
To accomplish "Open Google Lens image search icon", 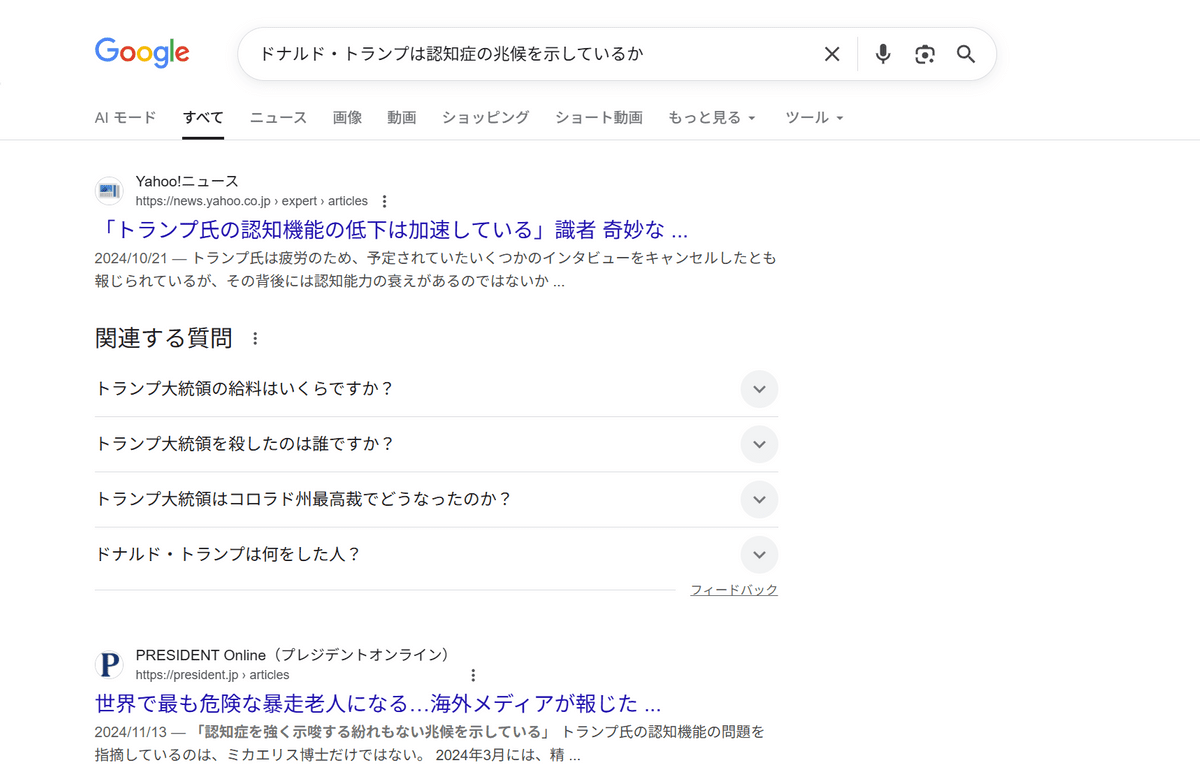I will (924, 54).
